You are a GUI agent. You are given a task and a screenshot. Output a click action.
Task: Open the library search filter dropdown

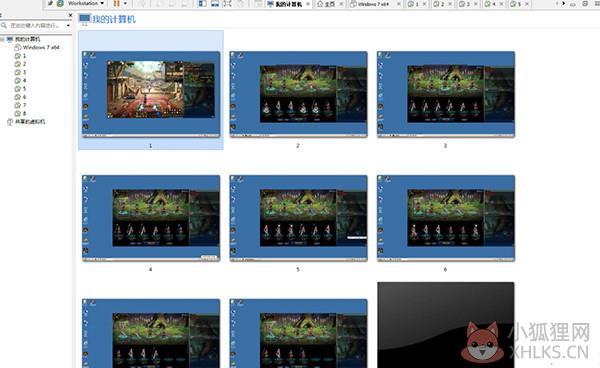(68, 26)
